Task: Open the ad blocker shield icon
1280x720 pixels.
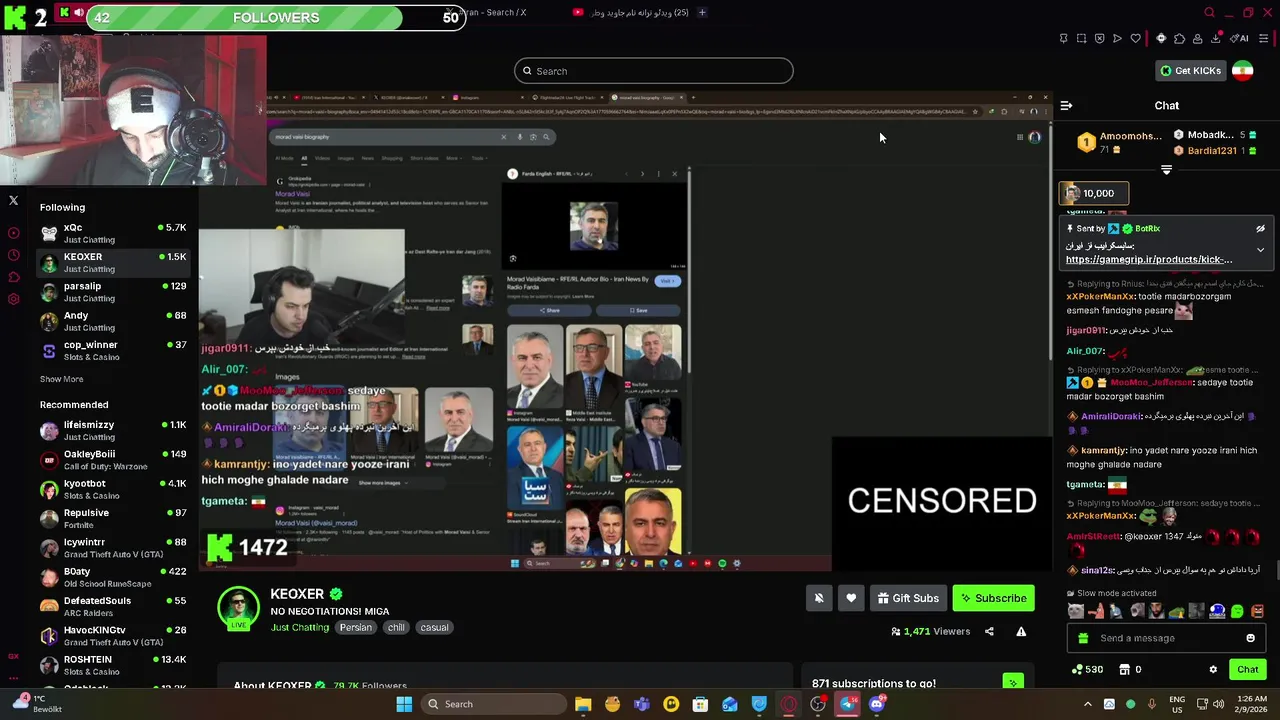Action: coord(1099,38)
